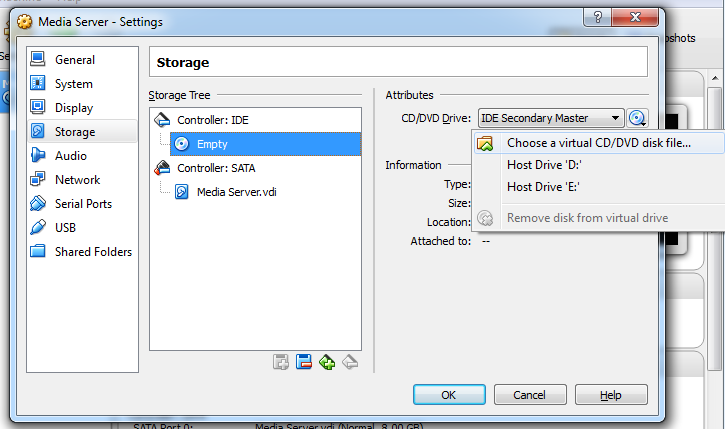Click the IDE controller icon

(162, 120)
